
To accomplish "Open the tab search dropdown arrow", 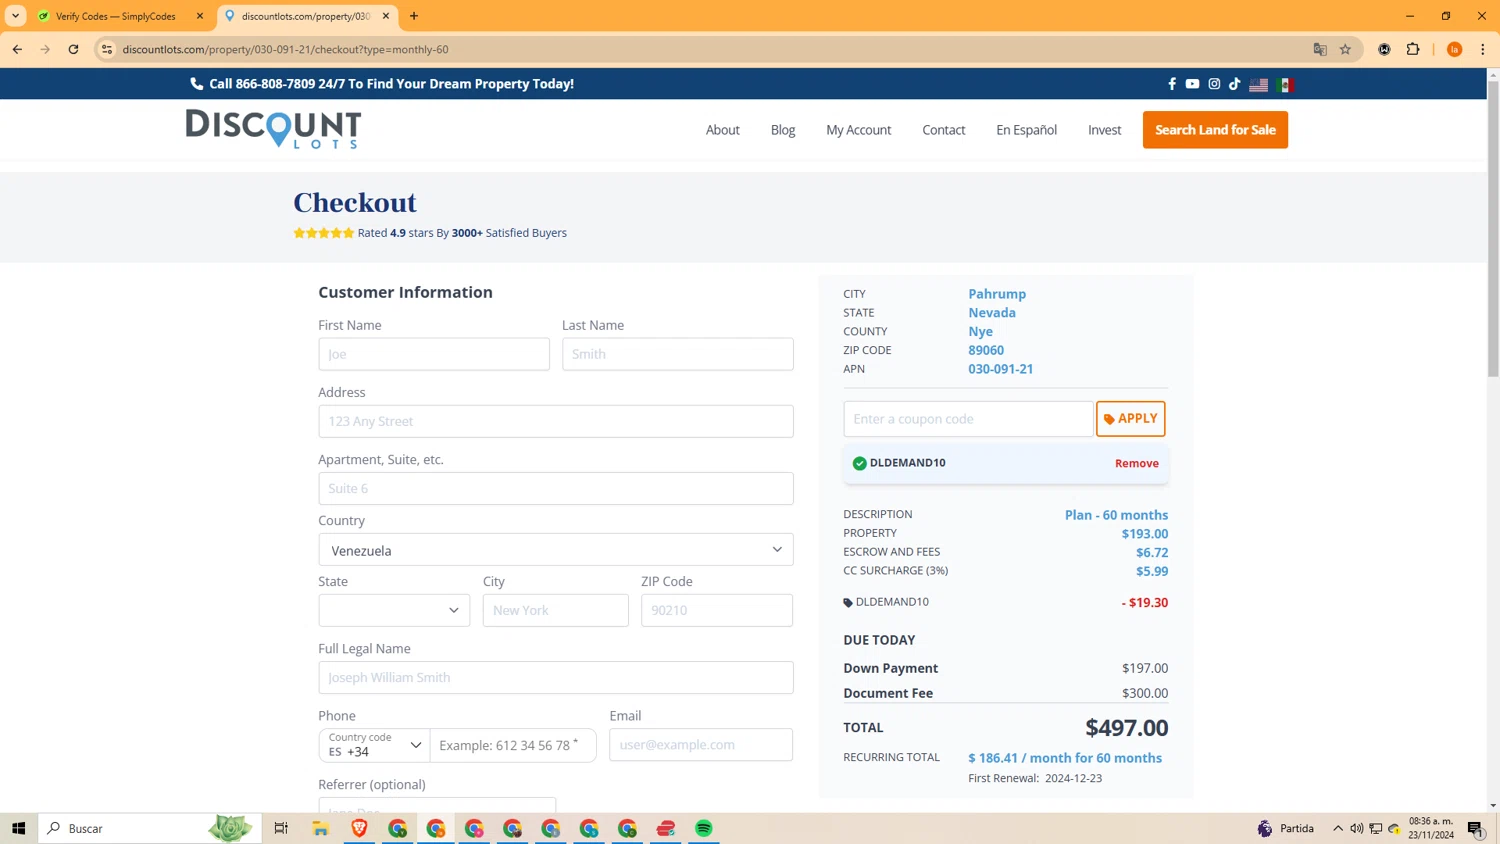I will [x=15, y=16].
